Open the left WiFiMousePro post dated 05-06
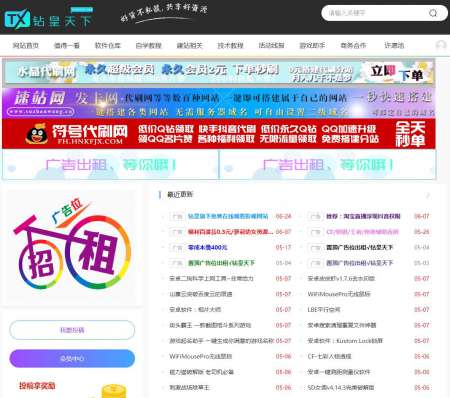Image resolution: width=450 pixels, height=398 pixels. 200,356
